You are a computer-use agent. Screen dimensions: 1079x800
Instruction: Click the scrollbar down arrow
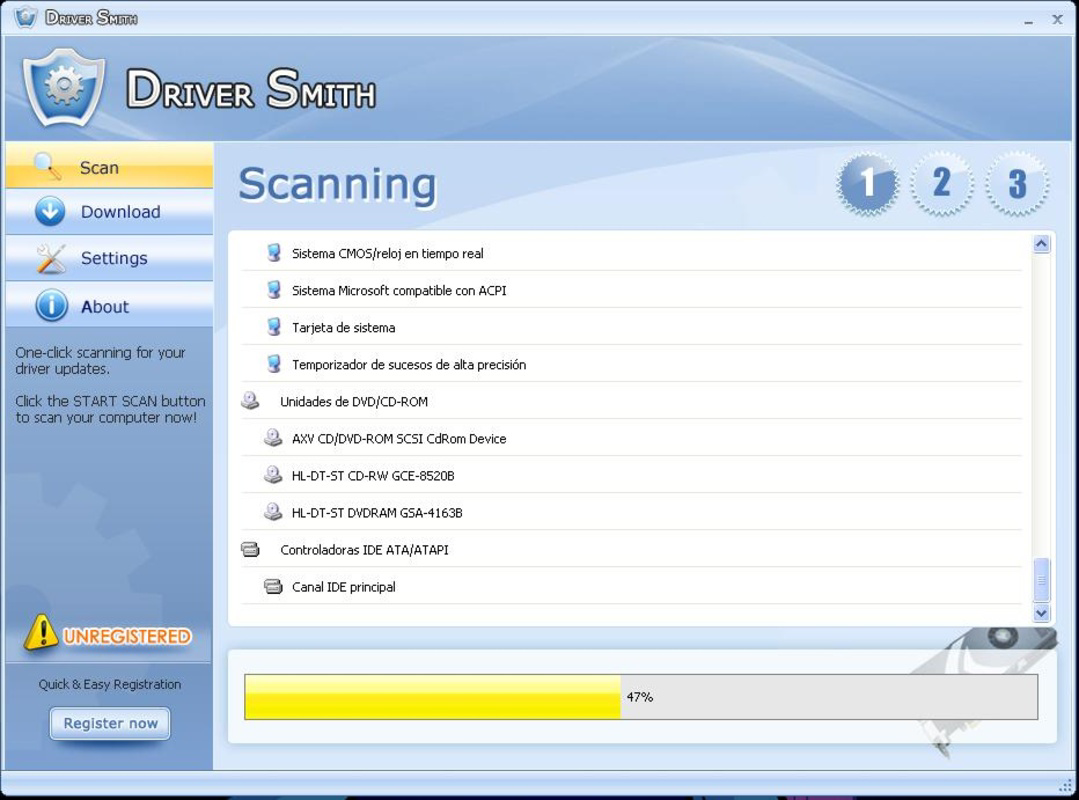pyautogui.click(x=1041, y=612)
